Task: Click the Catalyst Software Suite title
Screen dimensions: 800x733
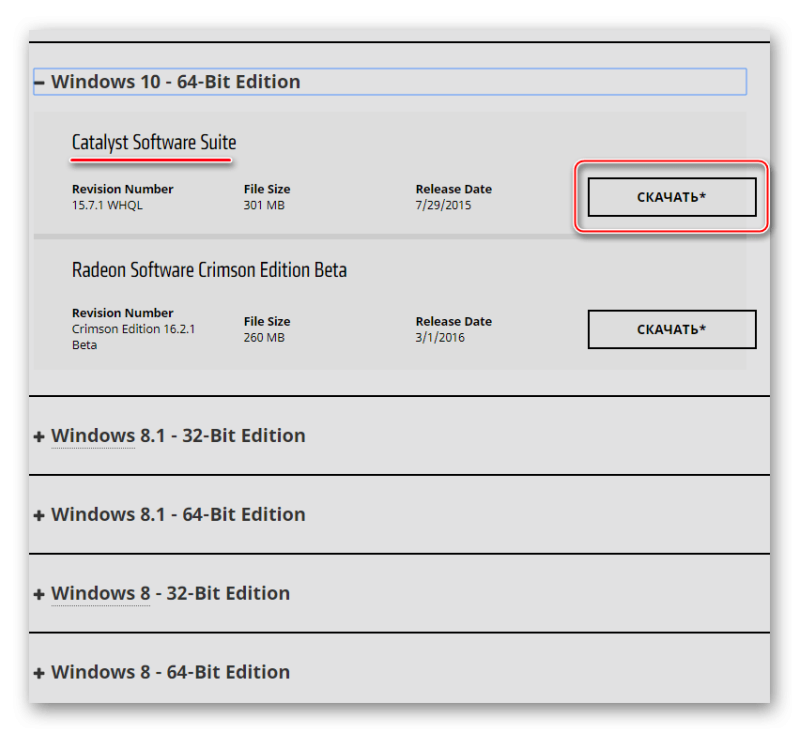Action: pyautogui.click(x=154, y=142)
